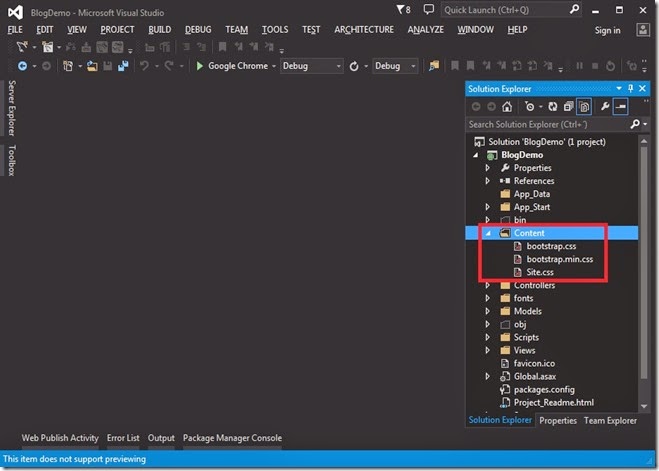Click the Solution Explorer vertical scrollbar thumb
The height and width of the screenshot is (471, 659).
[643, 262]
